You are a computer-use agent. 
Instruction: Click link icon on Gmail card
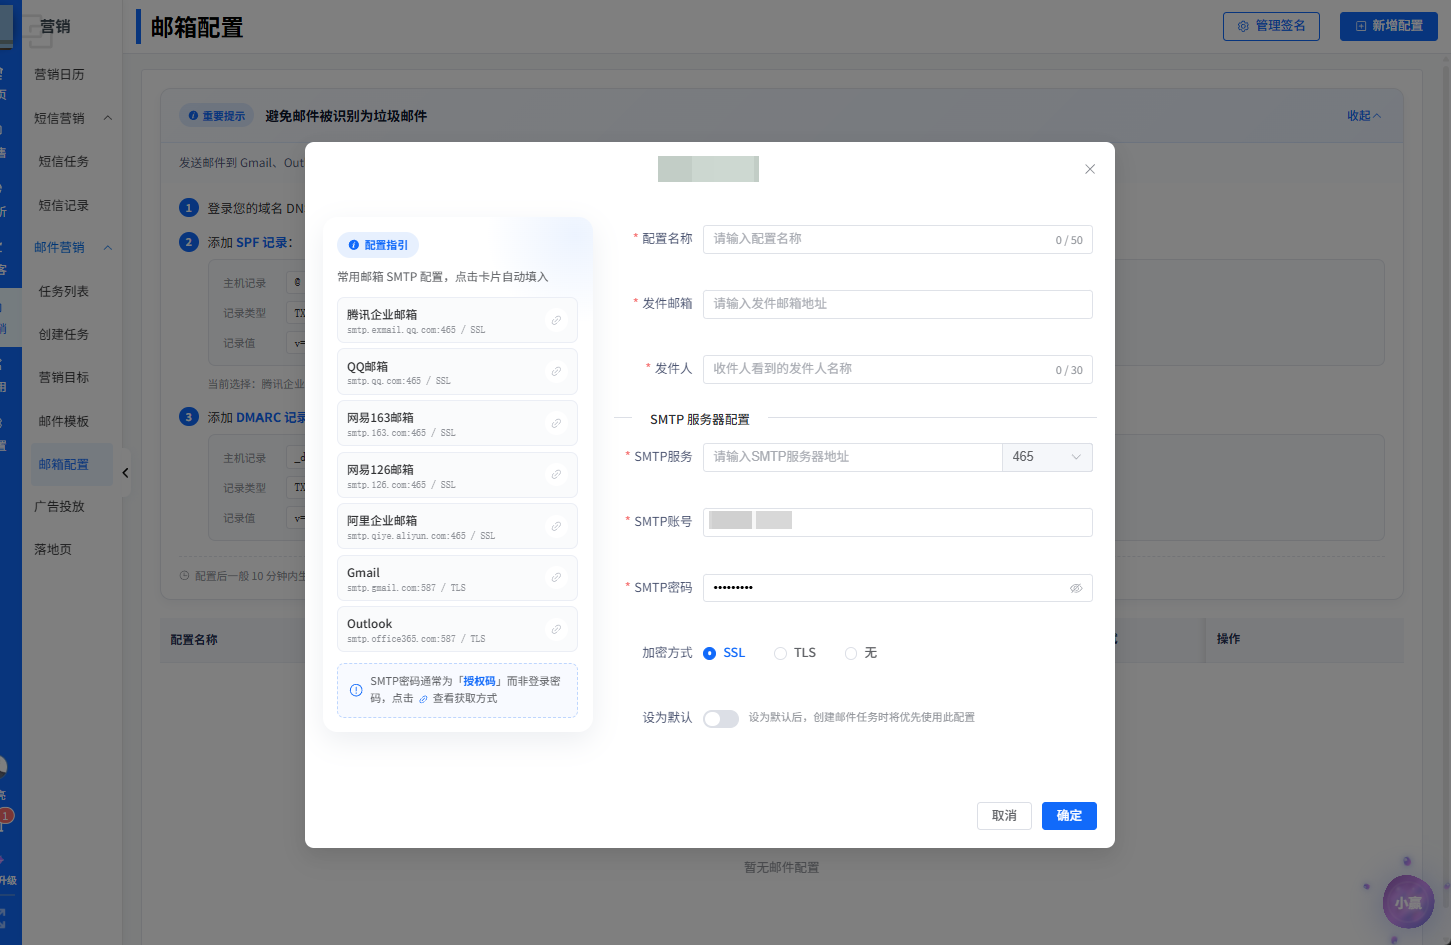(556, 578)
